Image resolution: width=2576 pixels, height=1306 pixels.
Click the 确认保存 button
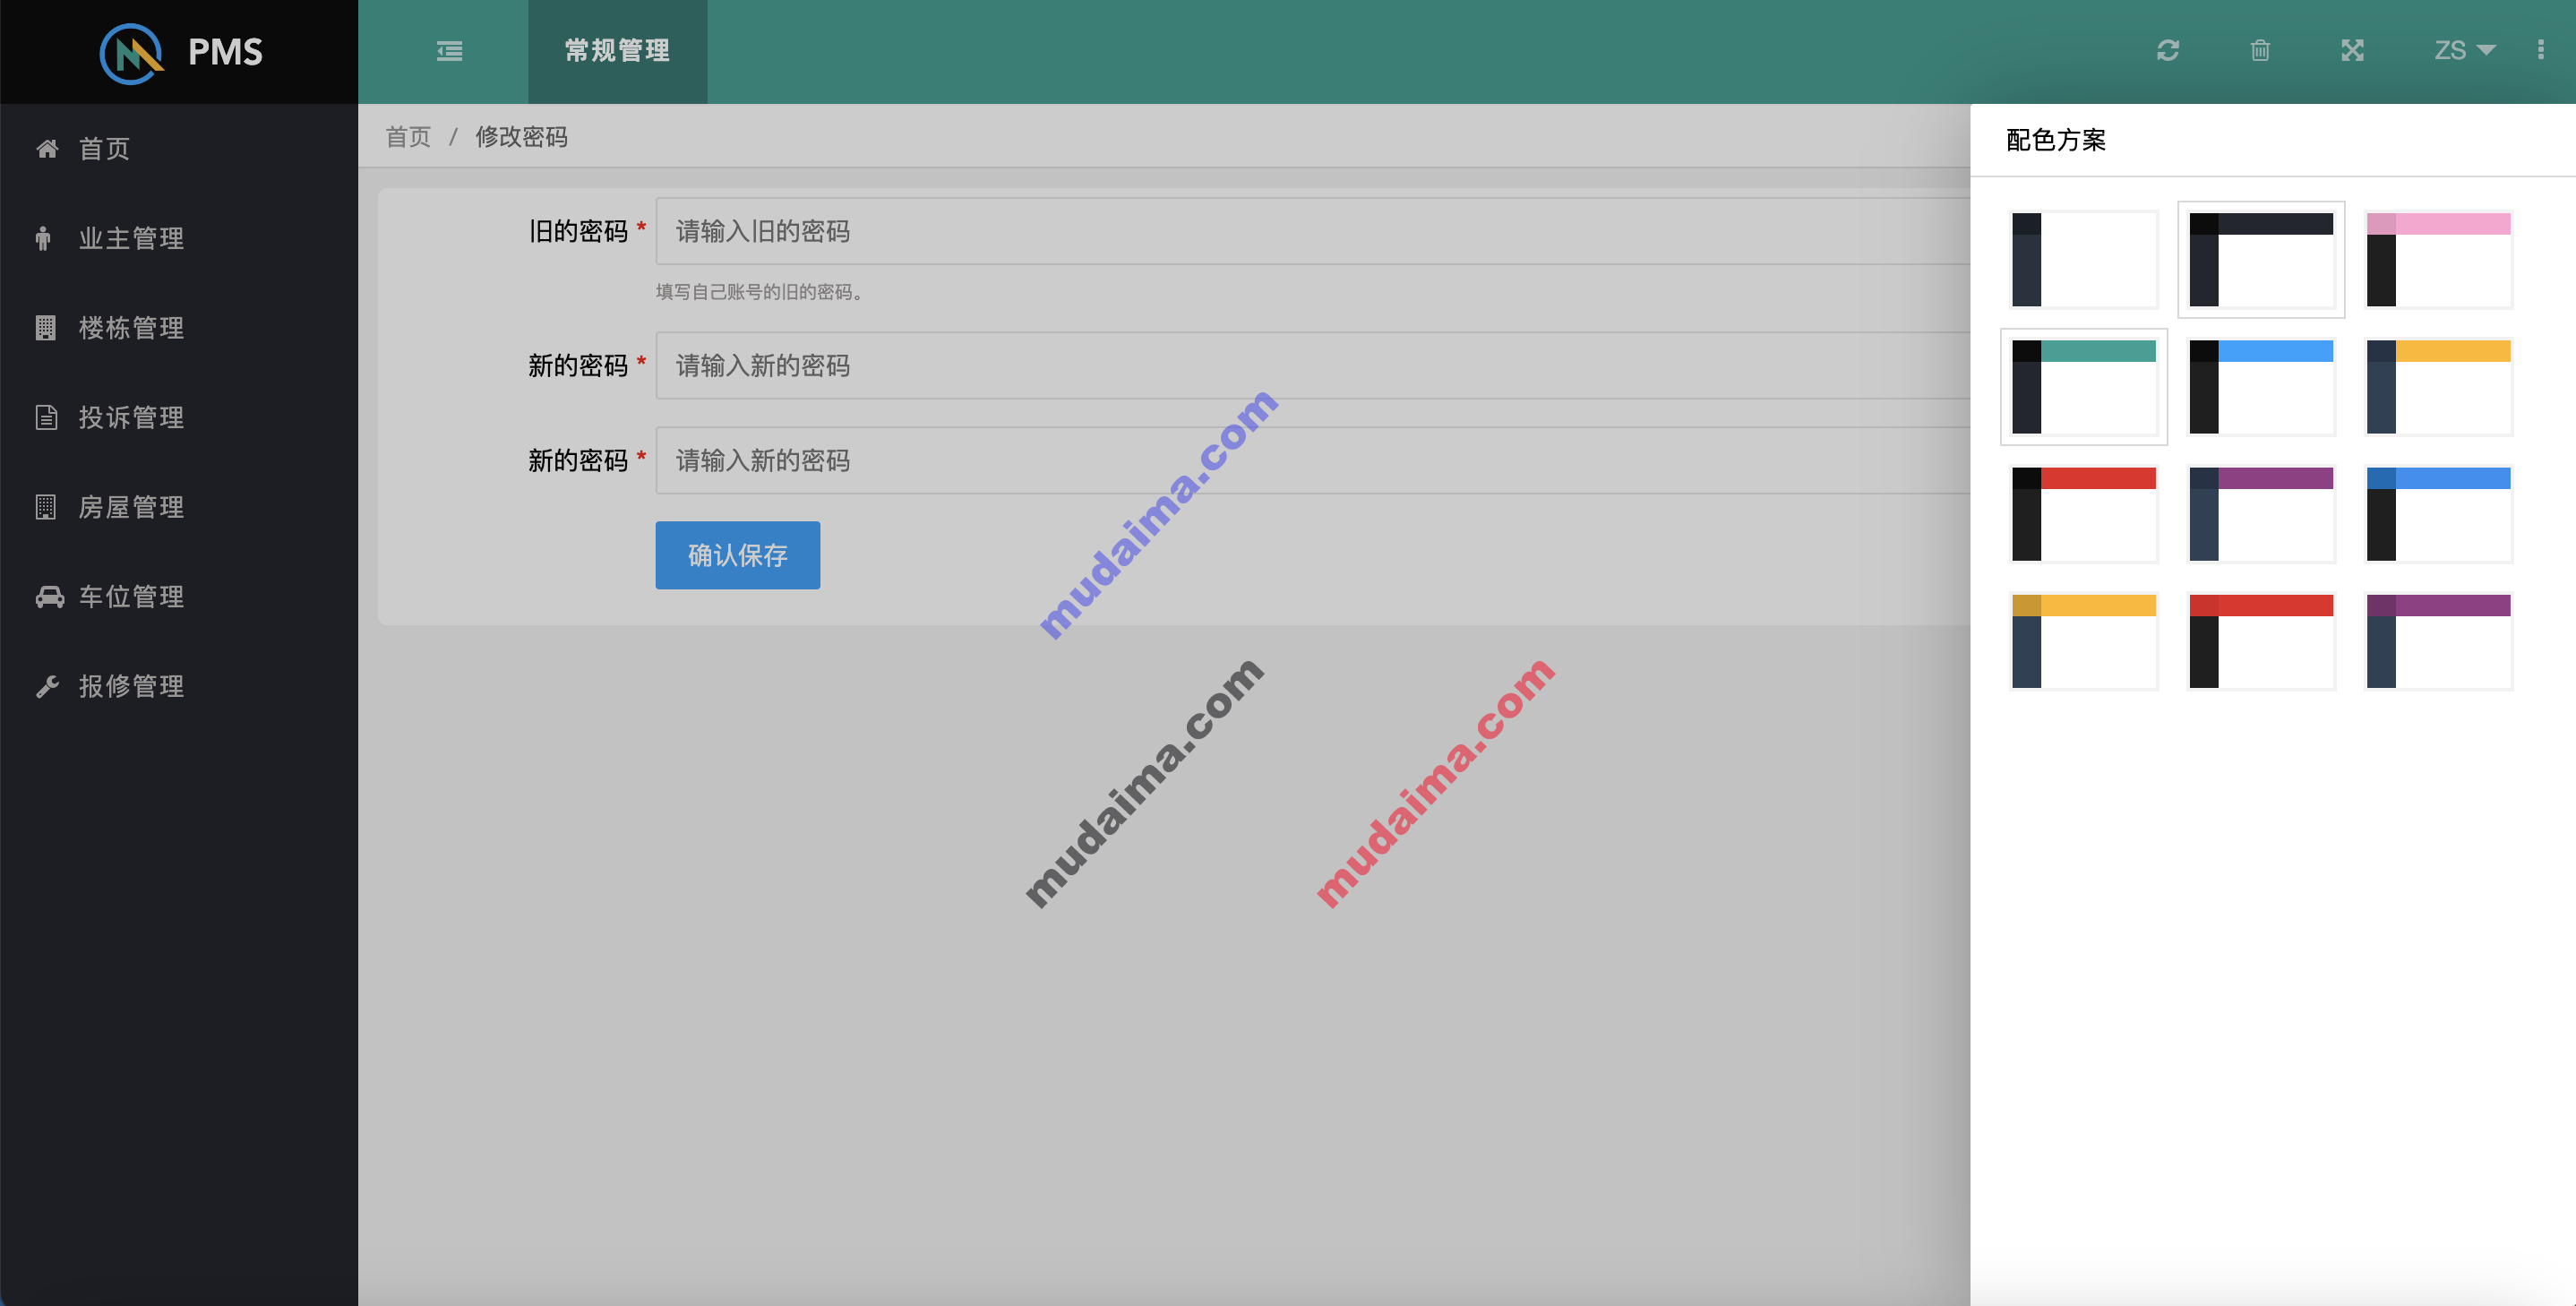[x=737, y=555]
